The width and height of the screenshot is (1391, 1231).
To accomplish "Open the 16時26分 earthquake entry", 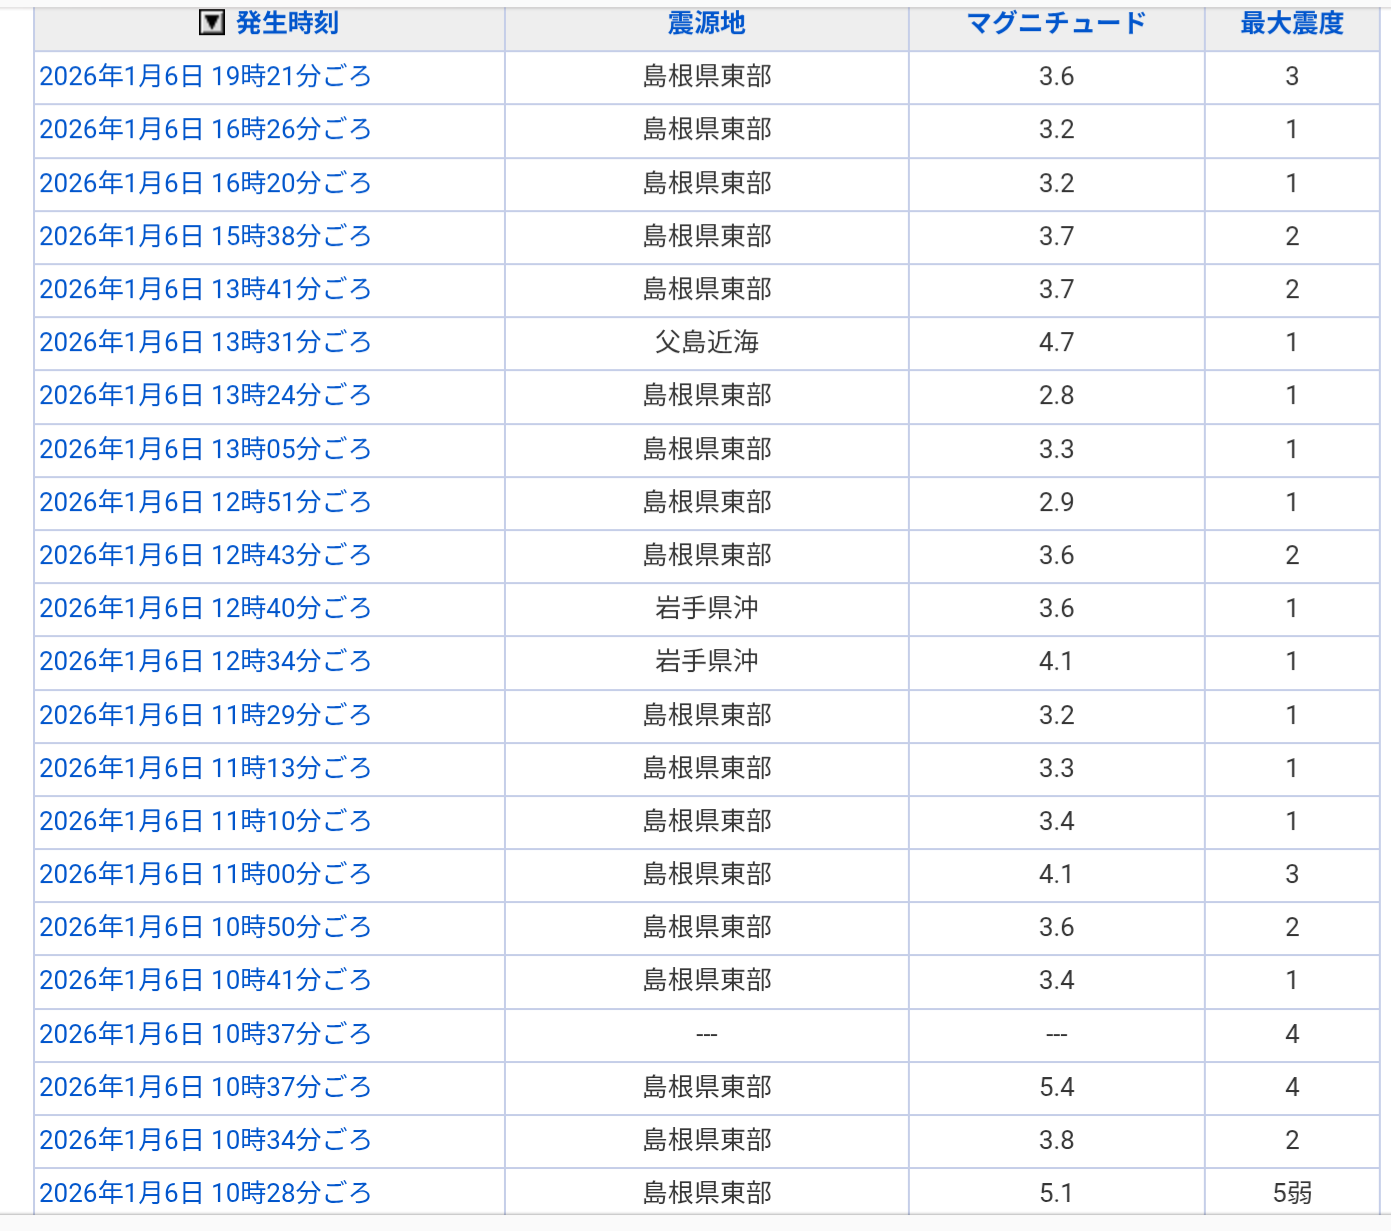I will click(205, 130).
